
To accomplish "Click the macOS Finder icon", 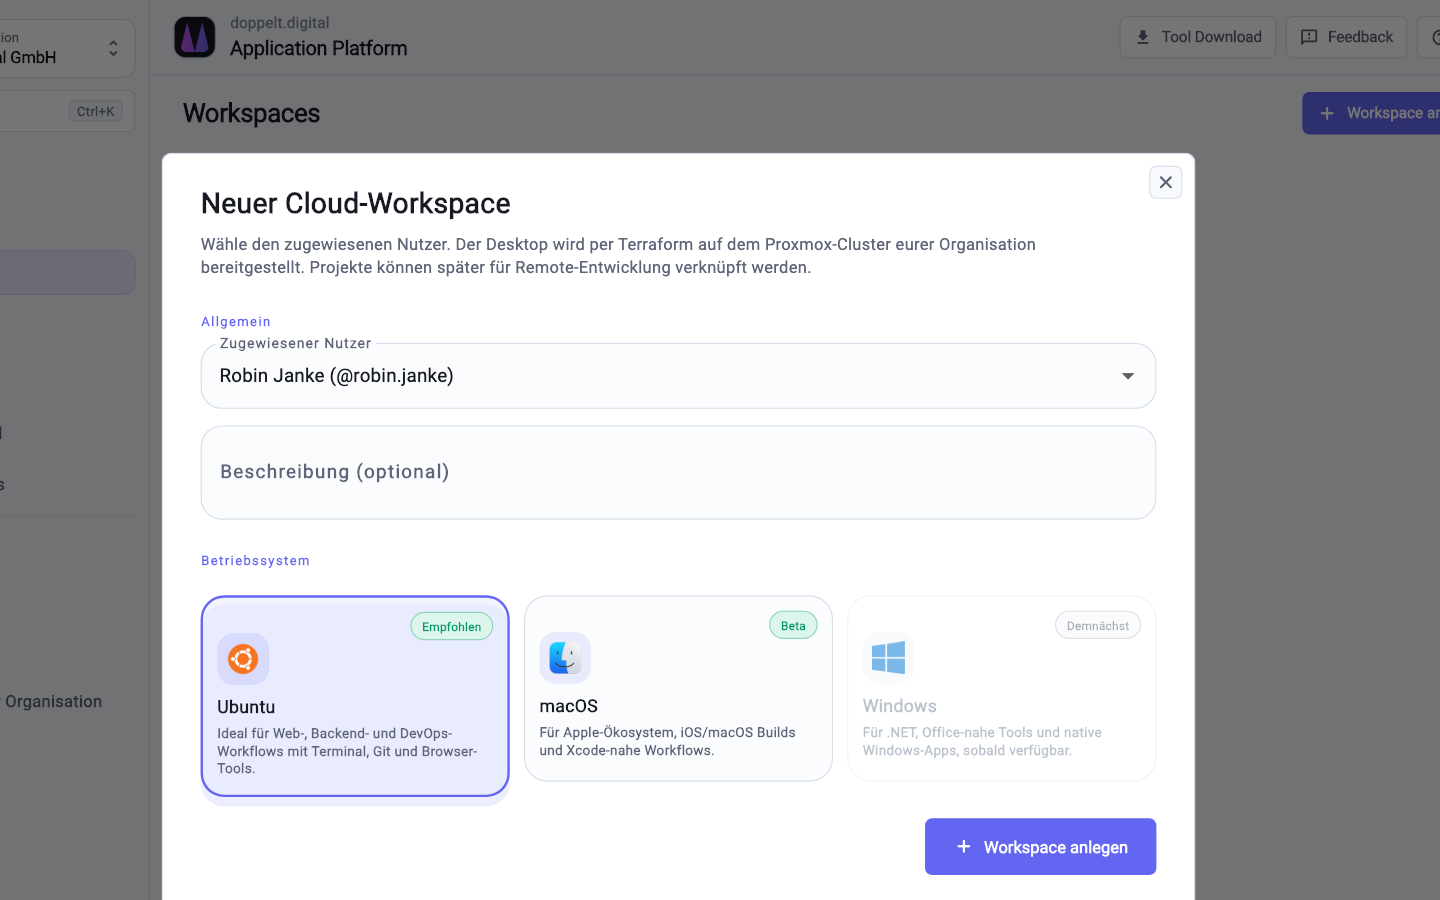I will (565, 658).
